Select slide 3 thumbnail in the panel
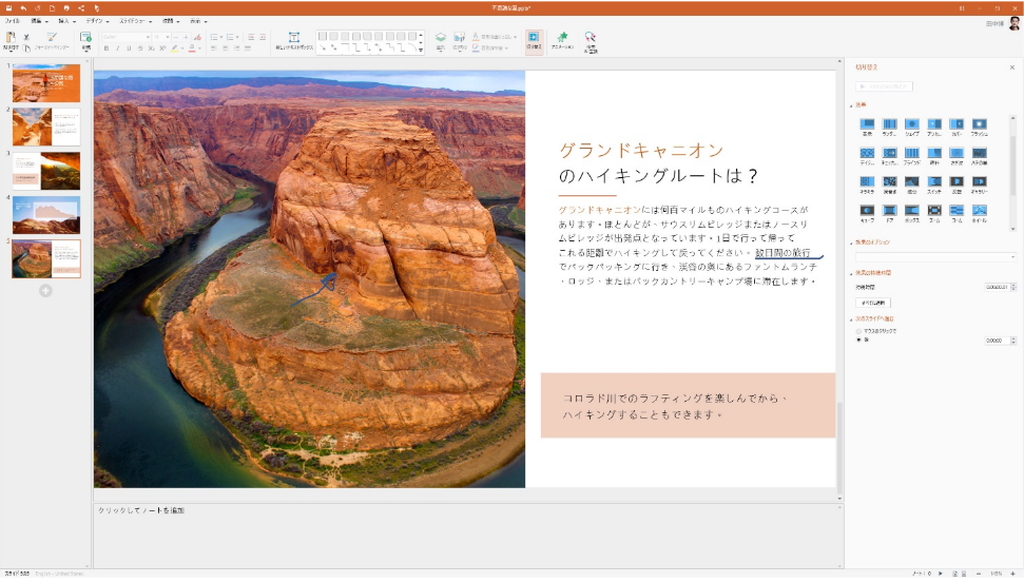 tap(45, 170)
